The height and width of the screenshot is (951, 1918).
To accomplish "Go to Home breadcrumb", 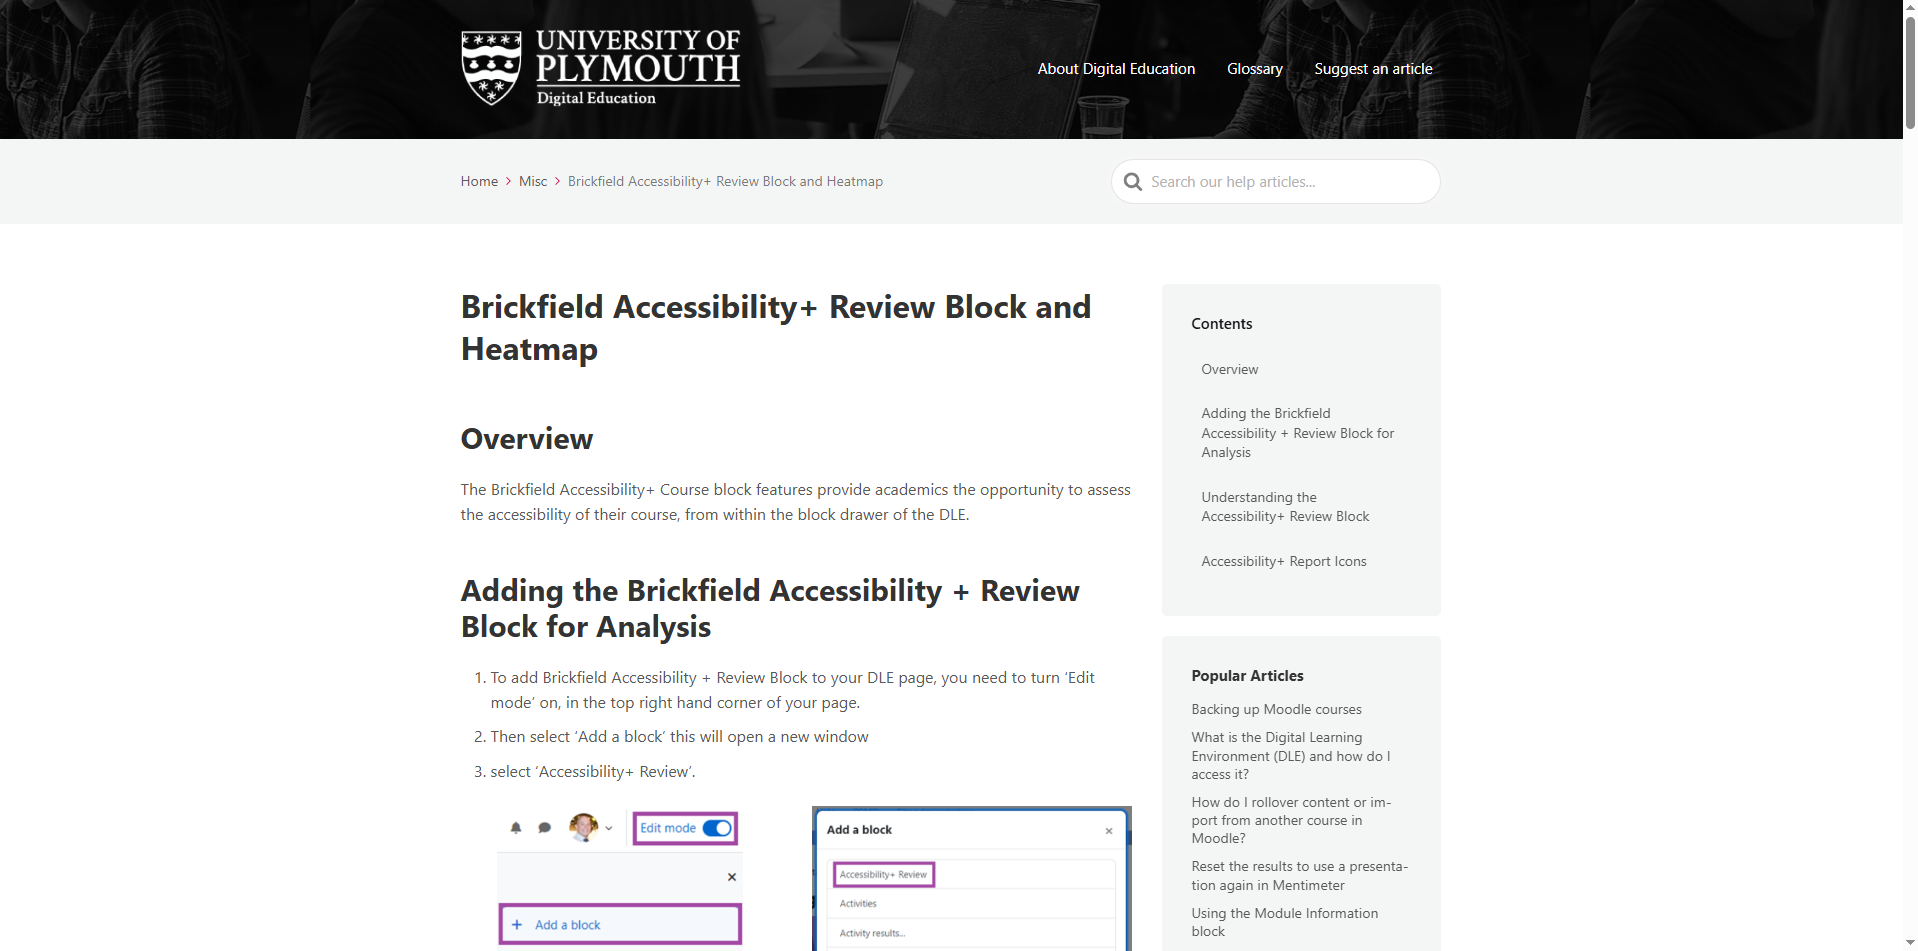I will (479, 181).
